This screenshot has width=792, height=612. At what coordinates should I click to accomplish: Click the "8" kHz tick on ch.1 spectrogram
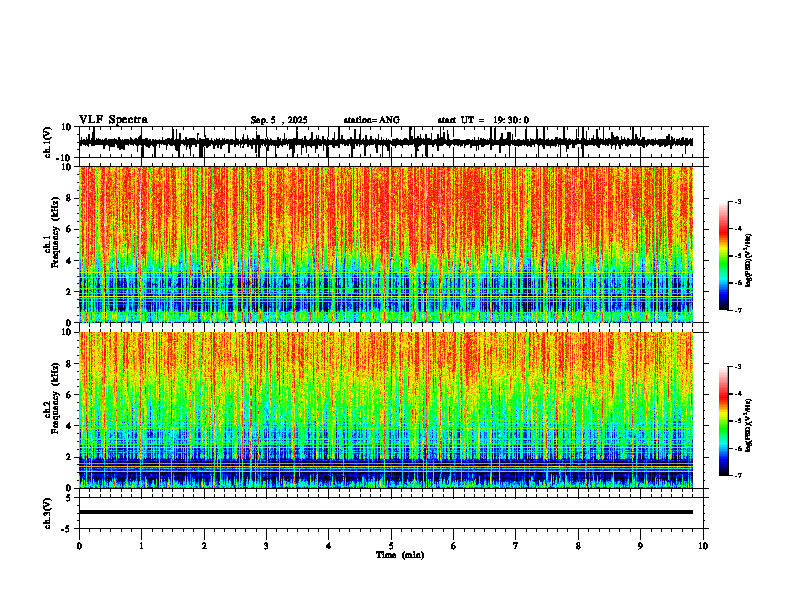(x=70, y=198)
